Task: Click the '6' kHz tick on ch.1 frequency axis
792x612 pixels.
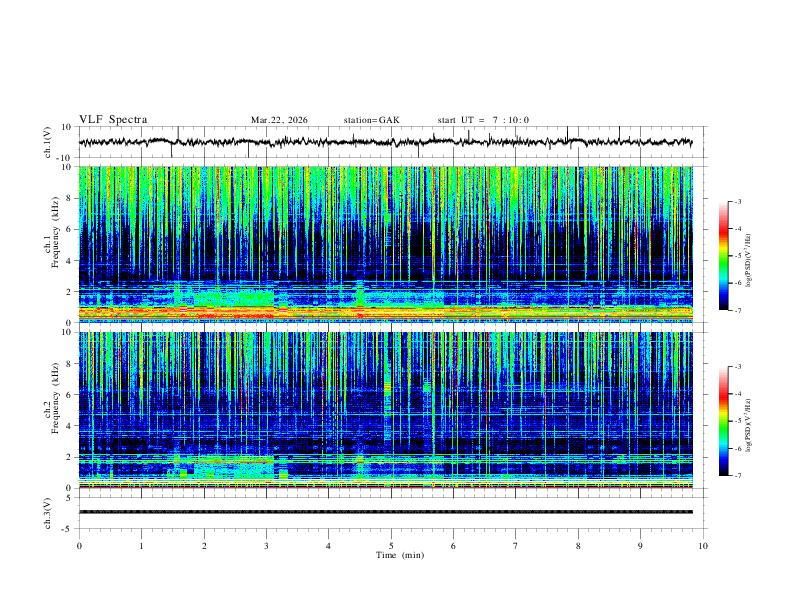Action: tap(70, 229)
